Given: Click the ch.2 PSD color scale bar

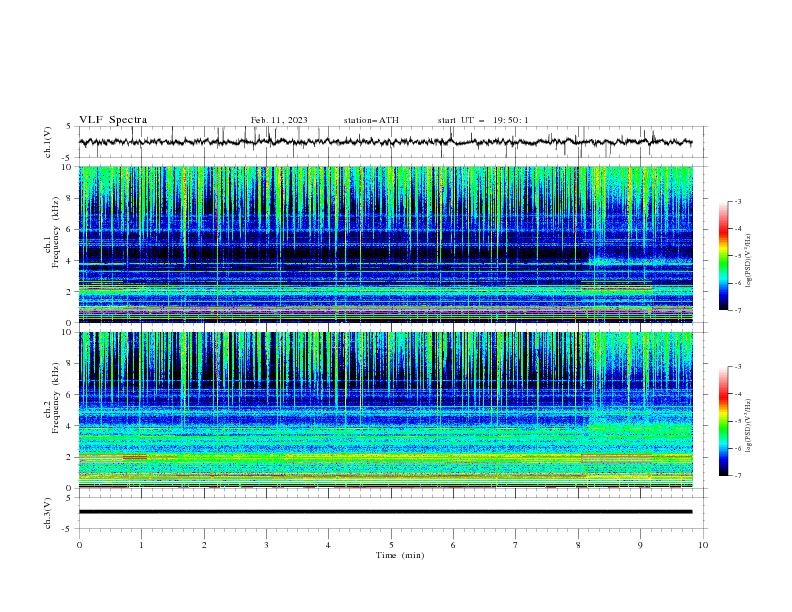Looking at the screenshot, I should tap(723, 421).
